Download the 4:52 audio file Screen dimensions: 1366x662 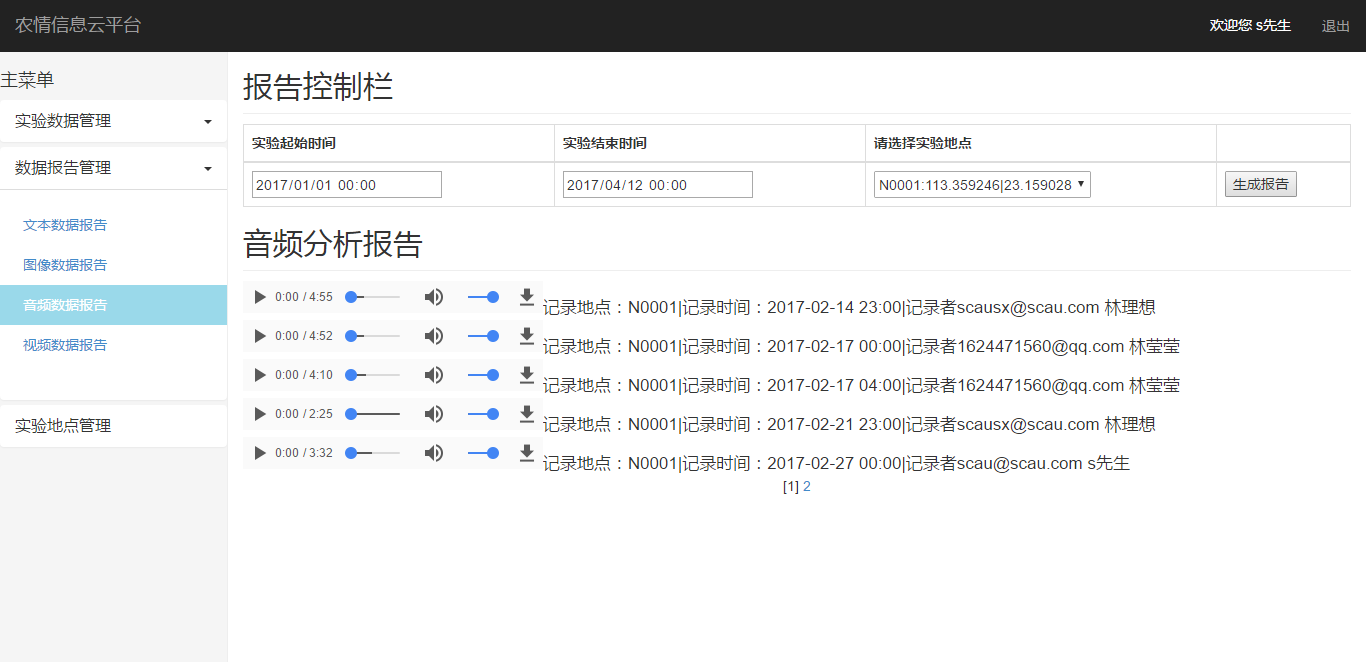click(x=527, y=336)
